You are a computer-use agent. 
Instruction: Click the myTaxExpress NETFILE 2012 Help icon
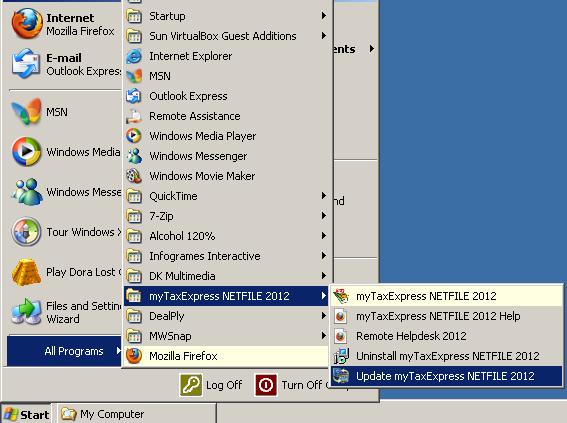(341, 316)
